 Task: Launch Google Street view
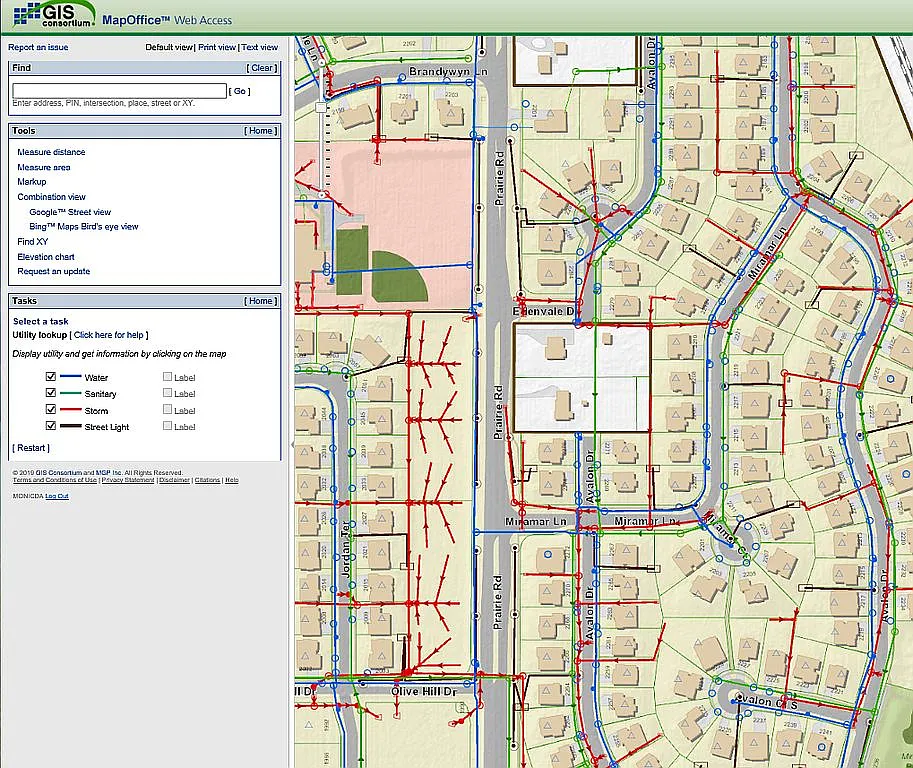coord(70,212)
